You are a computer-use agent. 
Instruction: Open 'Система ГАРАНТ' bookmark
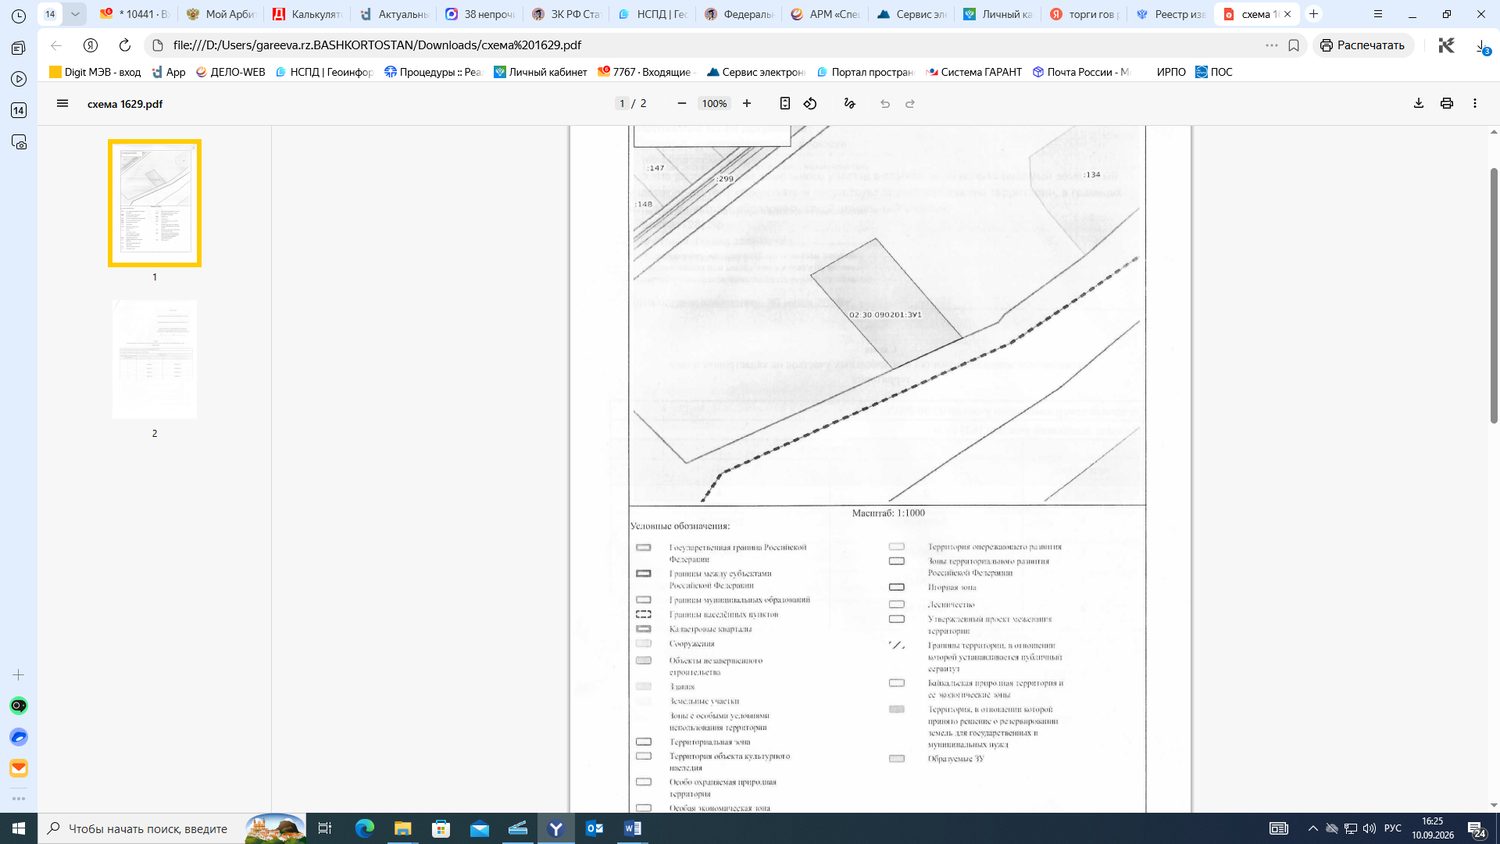(x=974, y=72)
